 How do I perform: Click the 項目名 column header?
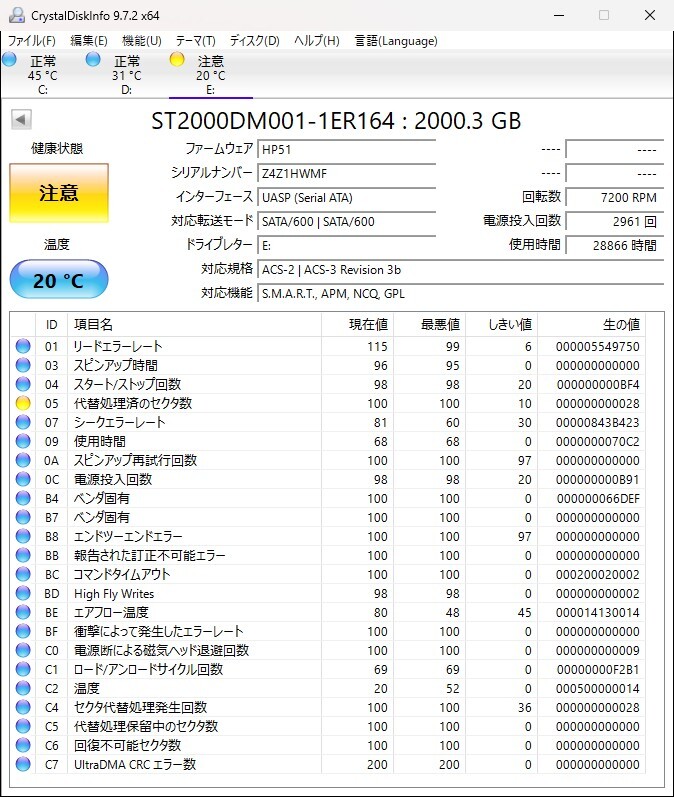(x=194, y=324)
